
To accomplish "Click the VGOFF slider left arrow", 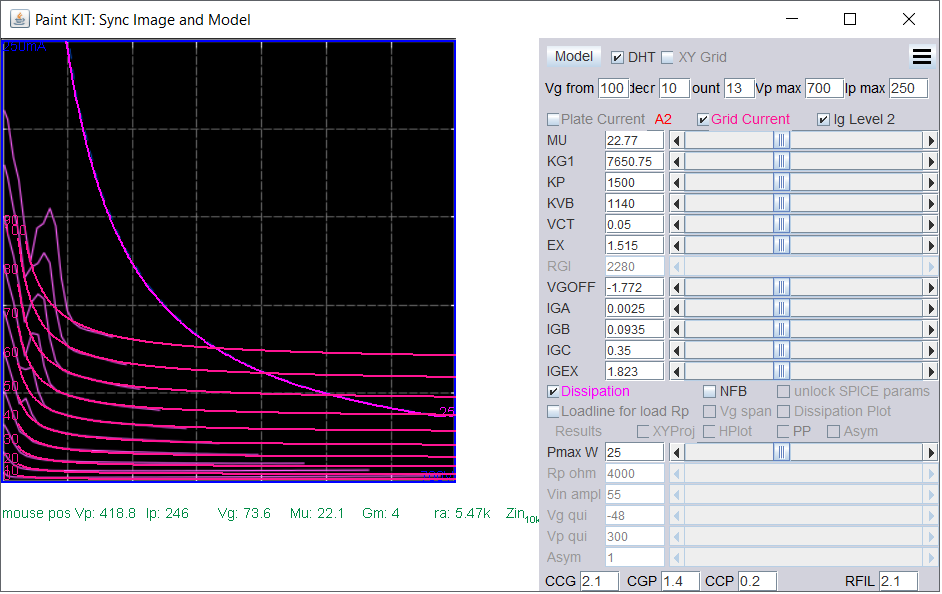I will tap(677, 288).
